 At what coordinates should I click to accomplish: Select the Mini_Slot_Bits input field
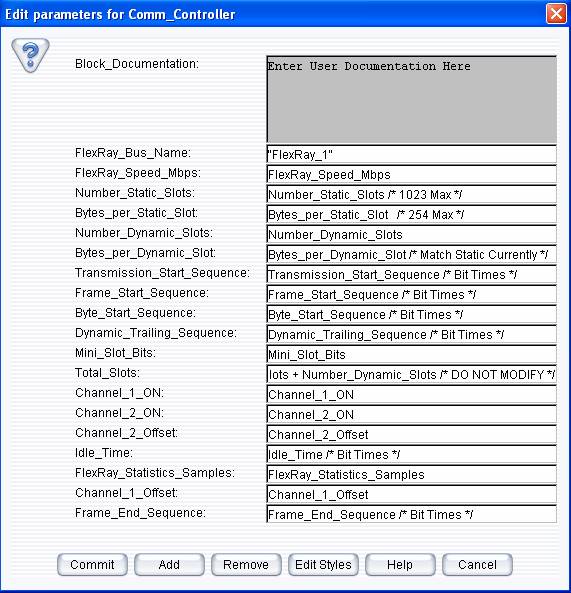pyautogui.click(x=411, y=354)
